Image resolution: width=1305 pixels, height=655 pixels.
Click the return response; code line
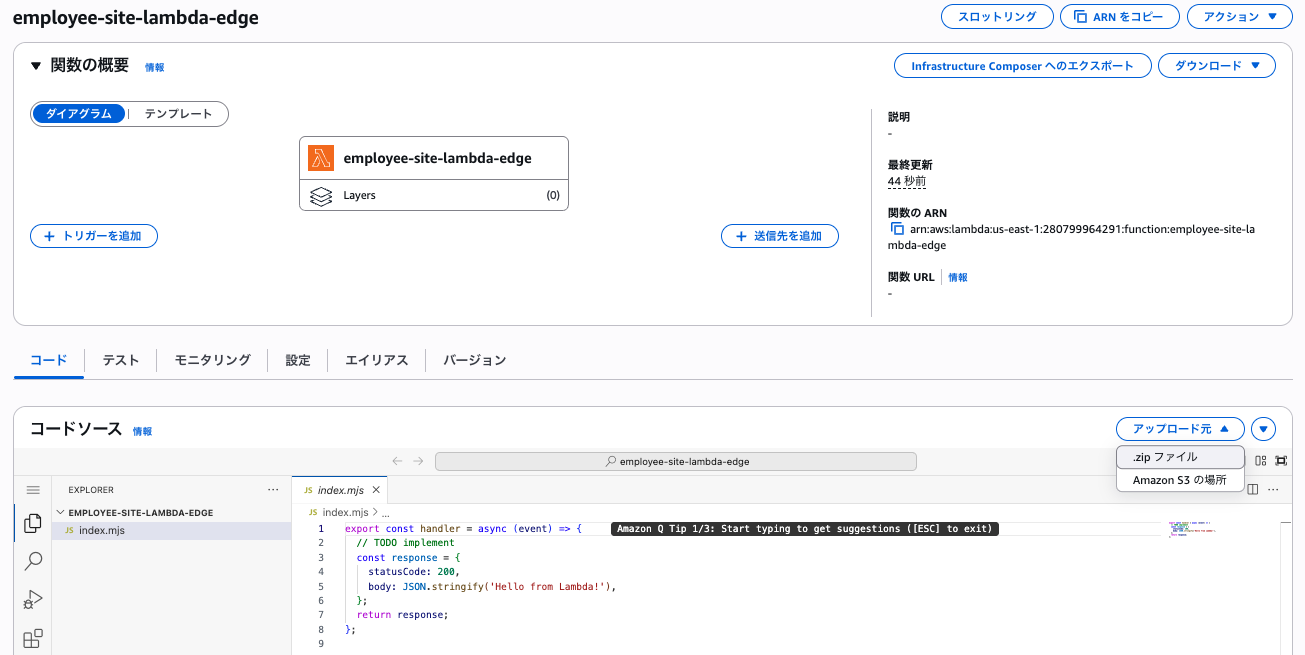[x=402, y=615]
